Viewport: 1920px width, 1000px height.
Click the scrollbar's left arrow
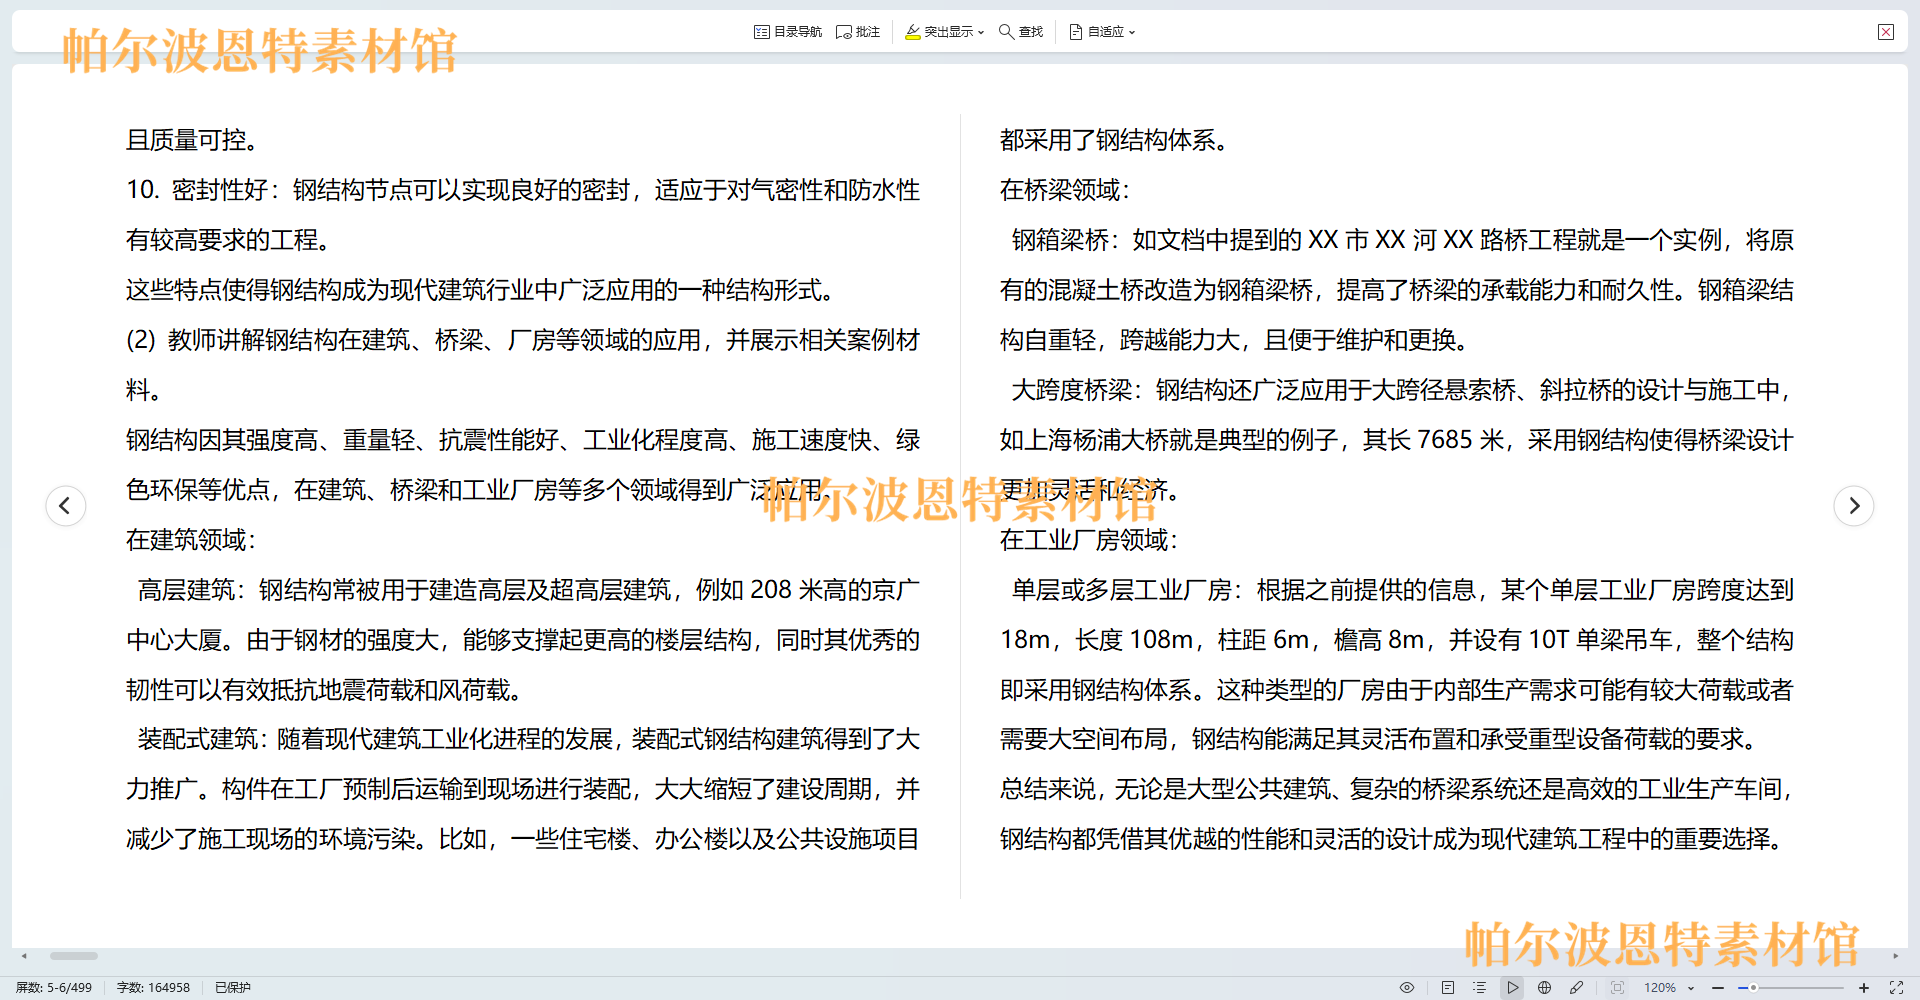24,956
